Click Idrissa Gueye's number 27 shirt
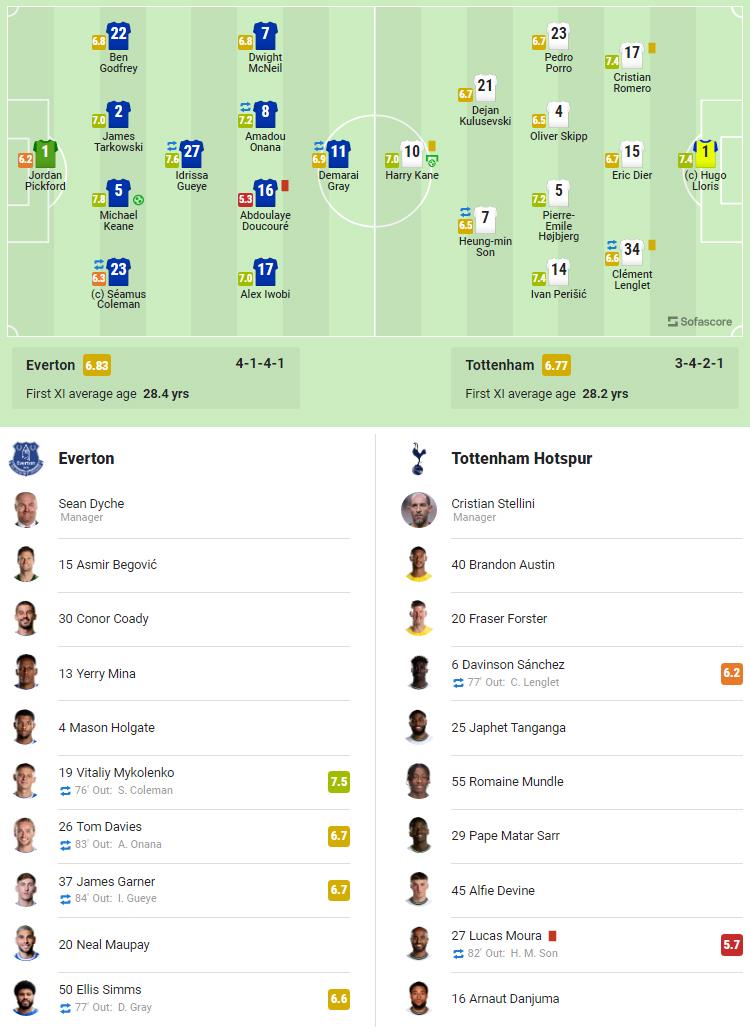Image resolution: width=750 pixels, height=1032 pixels. (x=192, y=154)
